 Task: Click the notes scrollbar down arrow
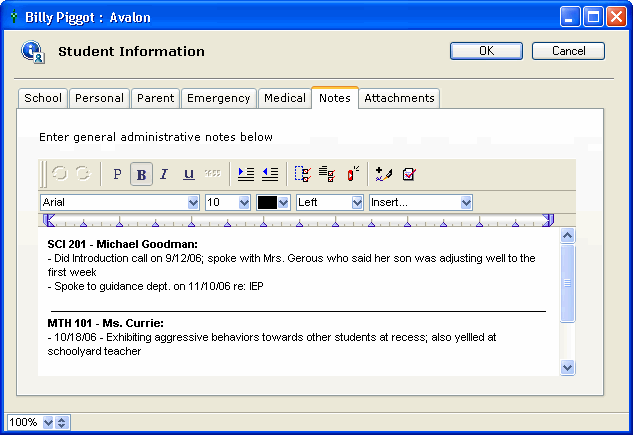click(x=568, y=367)
